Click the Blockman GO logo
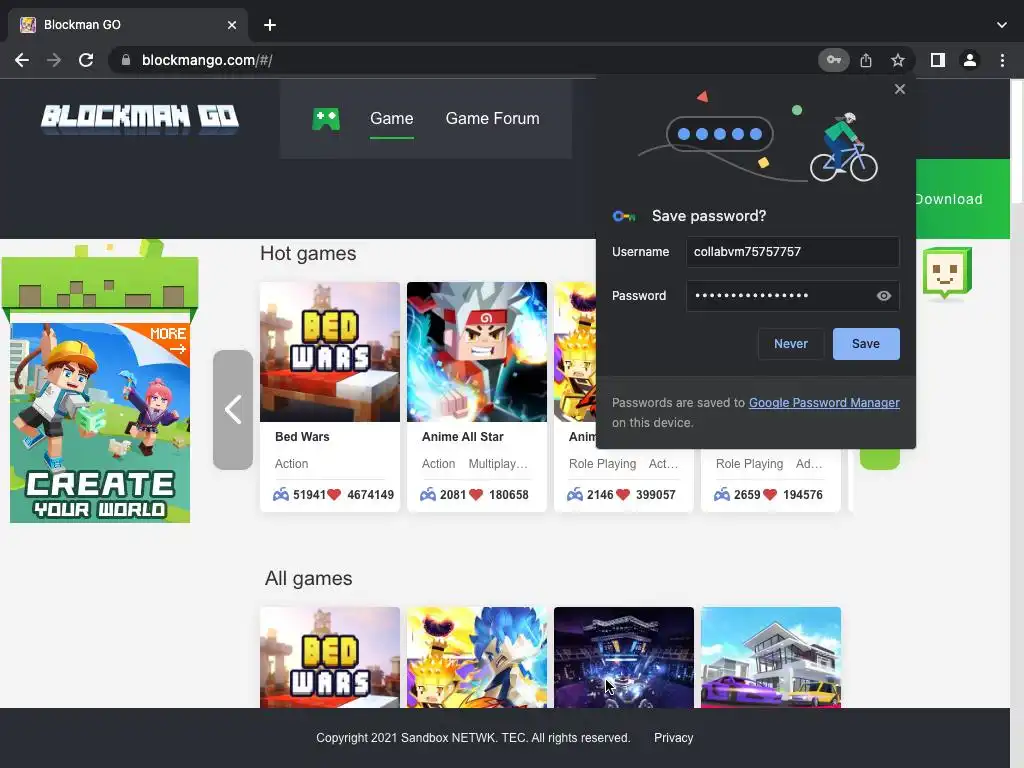 (x=140, y=119)
